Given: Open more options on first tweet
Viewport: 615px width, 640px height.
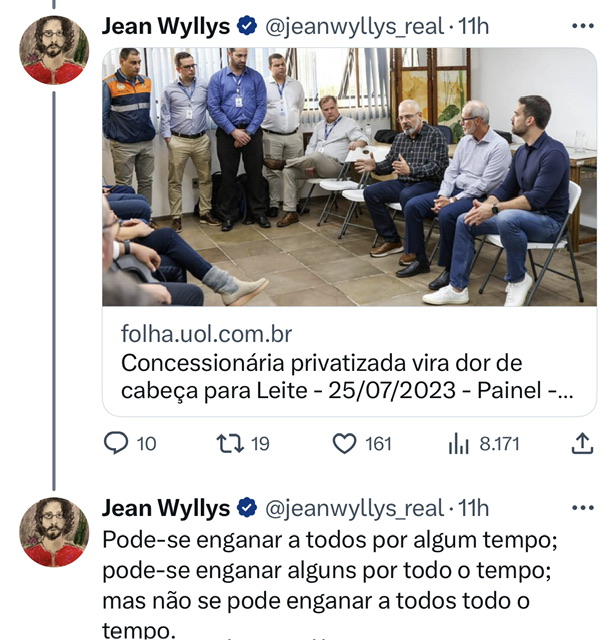Looking at the screenshot, I should pos(583,26).
